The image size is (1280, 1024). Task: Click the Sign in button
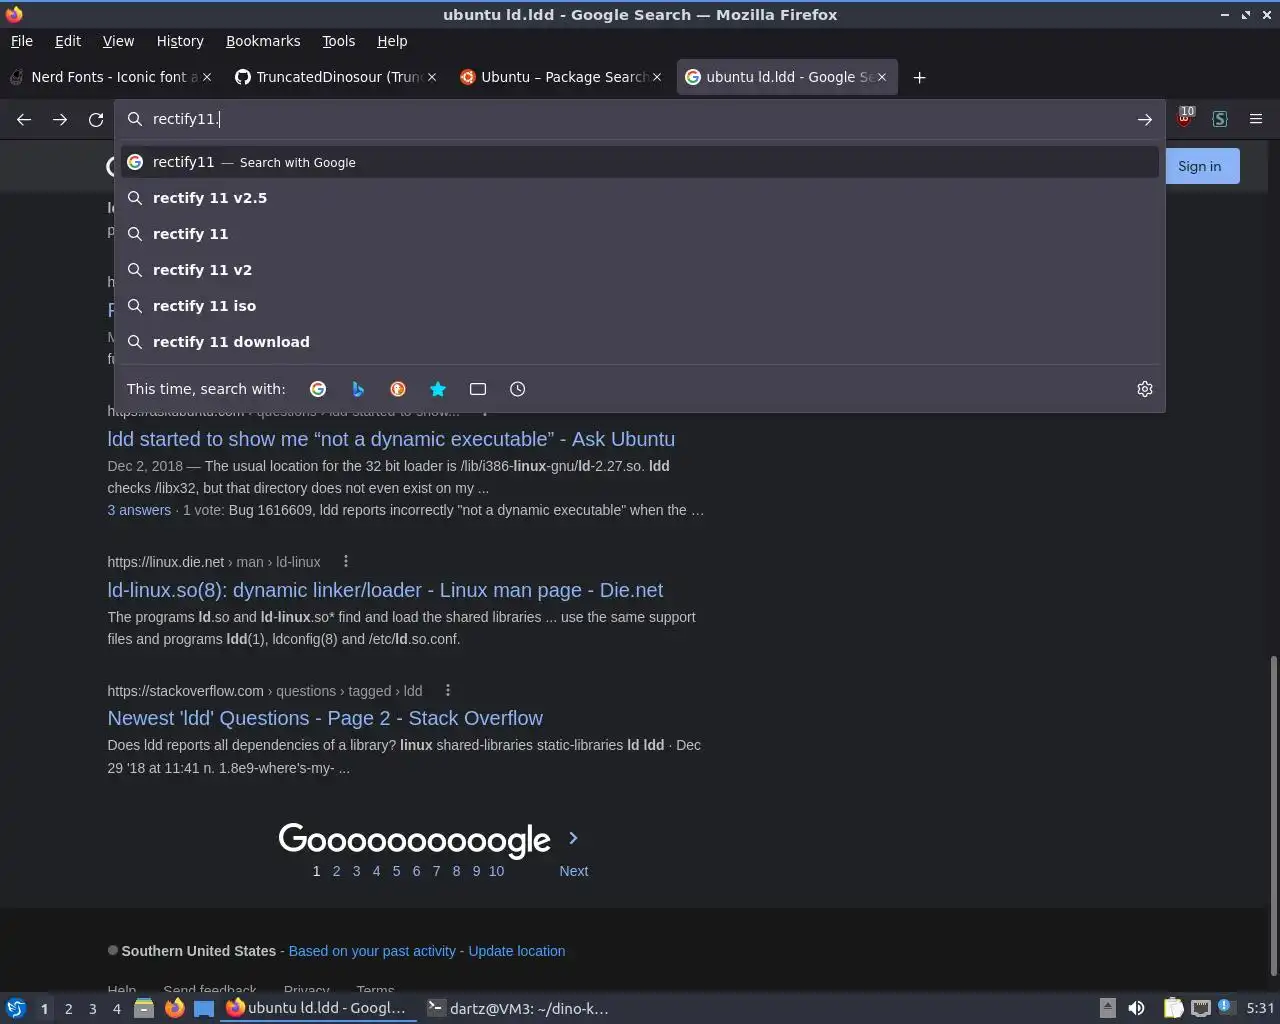pyautogui.click(x=1199, y=166)
